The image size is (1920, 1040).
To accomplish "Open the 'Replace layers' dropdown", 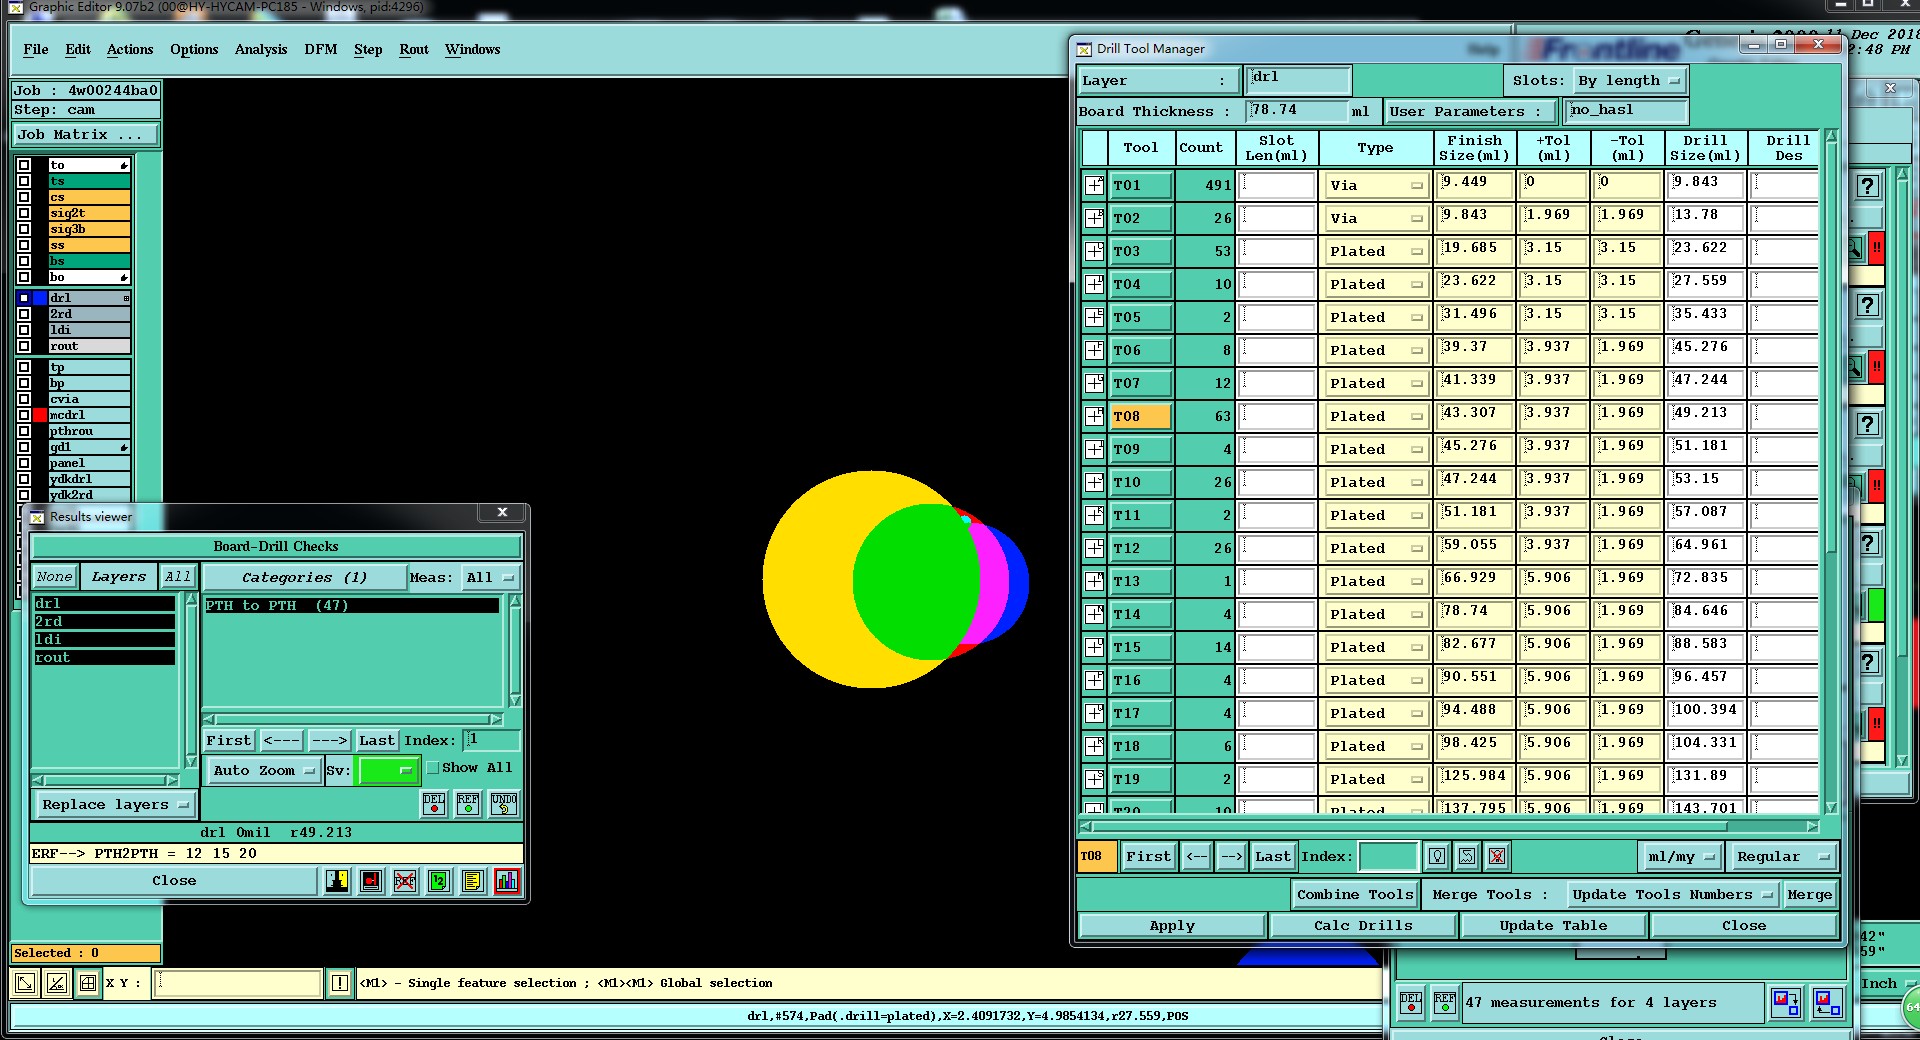I will tap(115, 804).
